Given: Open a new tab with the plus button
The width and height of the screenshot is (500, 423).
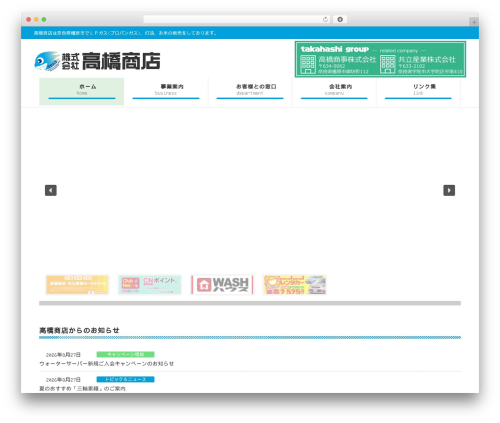Looking at the screenshot, I should pos(474,22).
